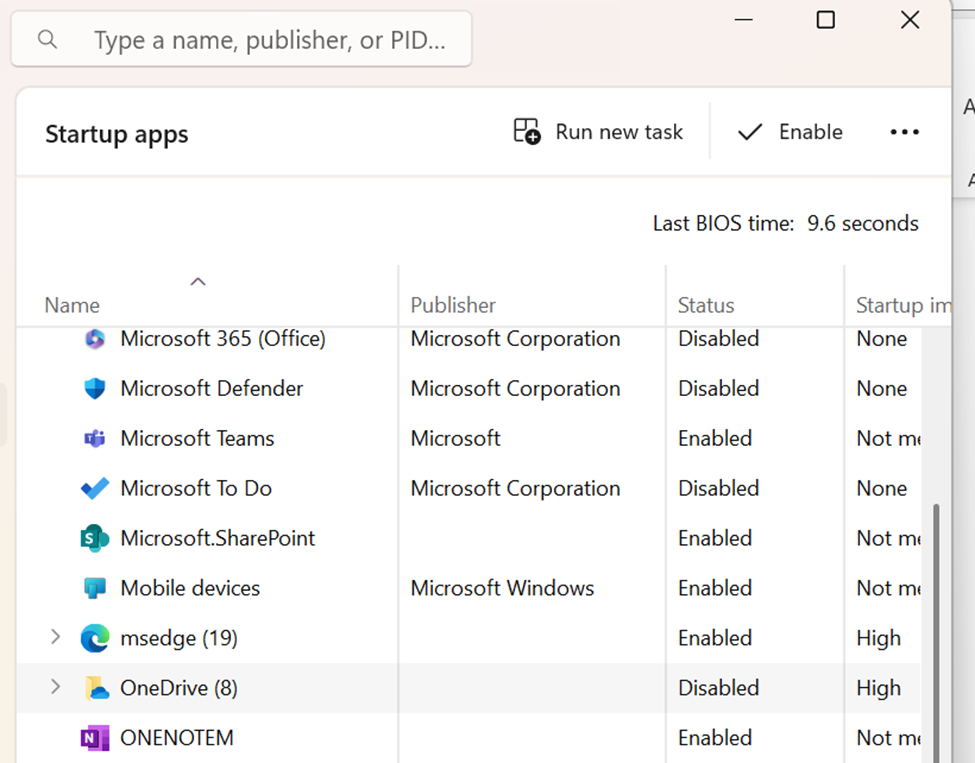Click the OneDrive cloud folder icon

(x=96, y=688)
